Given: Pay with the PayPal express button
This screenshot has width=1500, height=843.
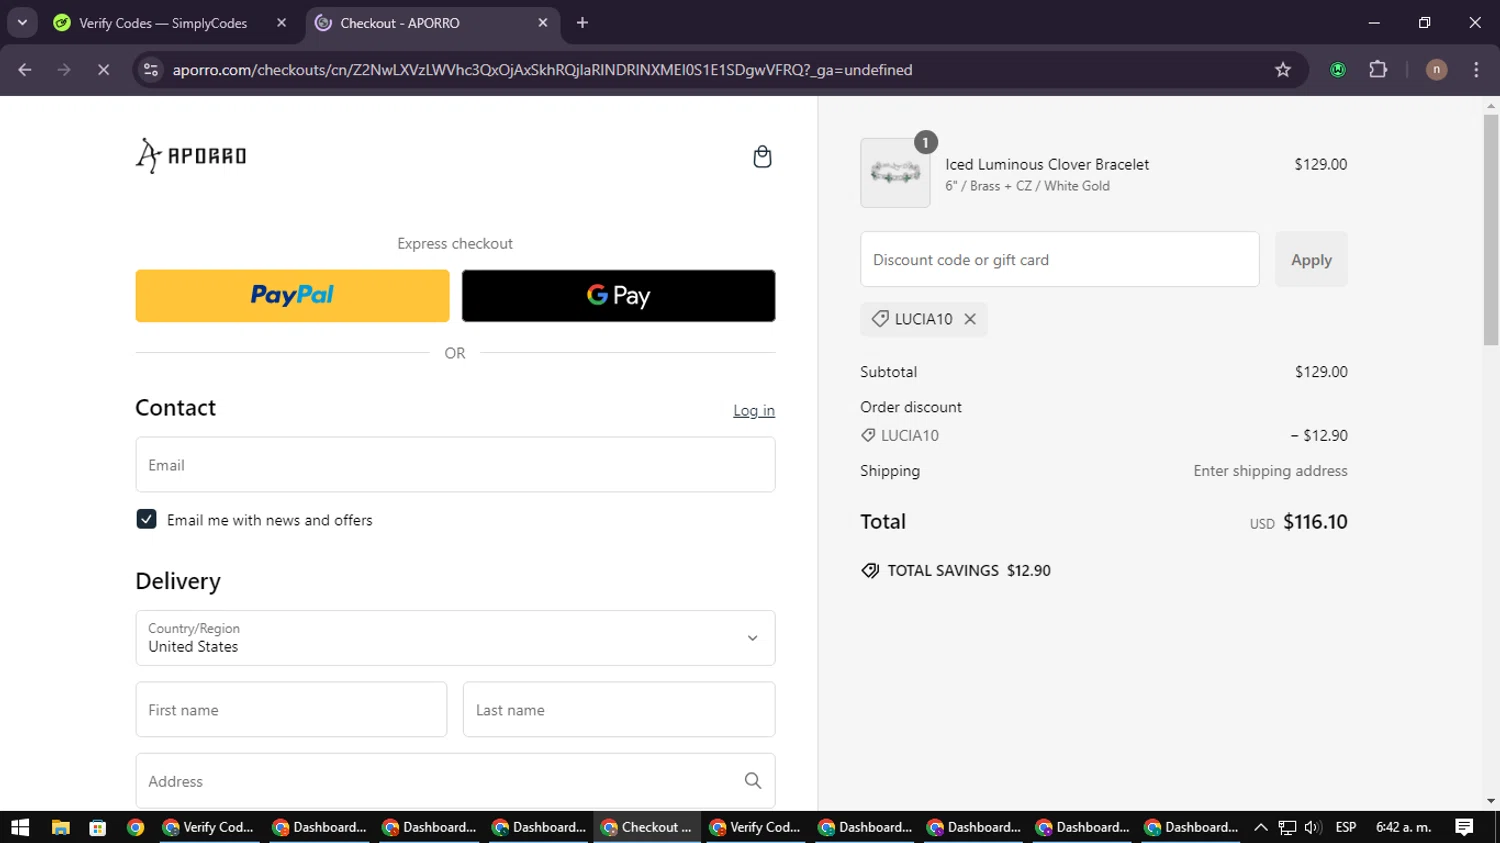Looking at the screenshot, I should coord(292,296).
